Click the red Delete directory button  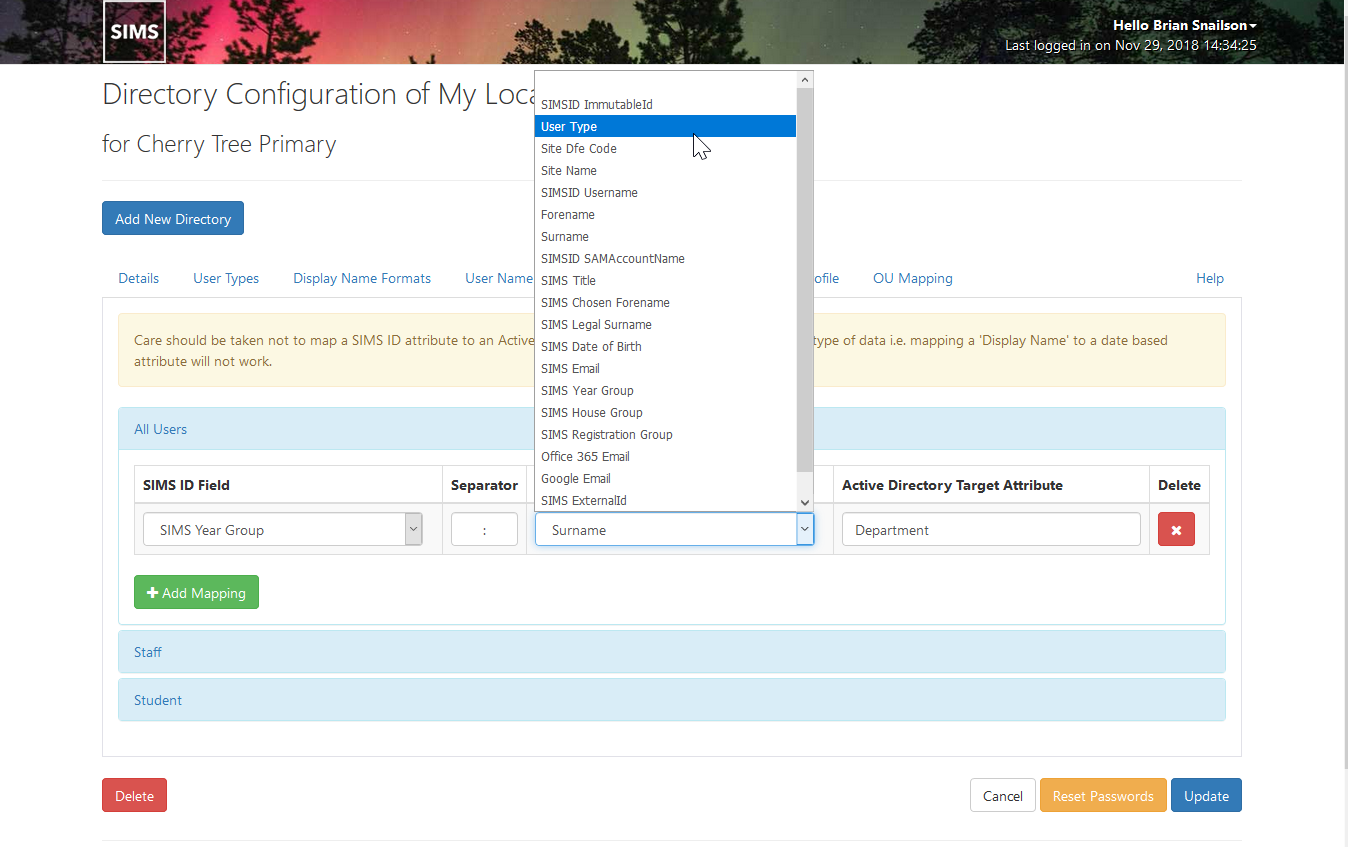click(x=134, y=795)
